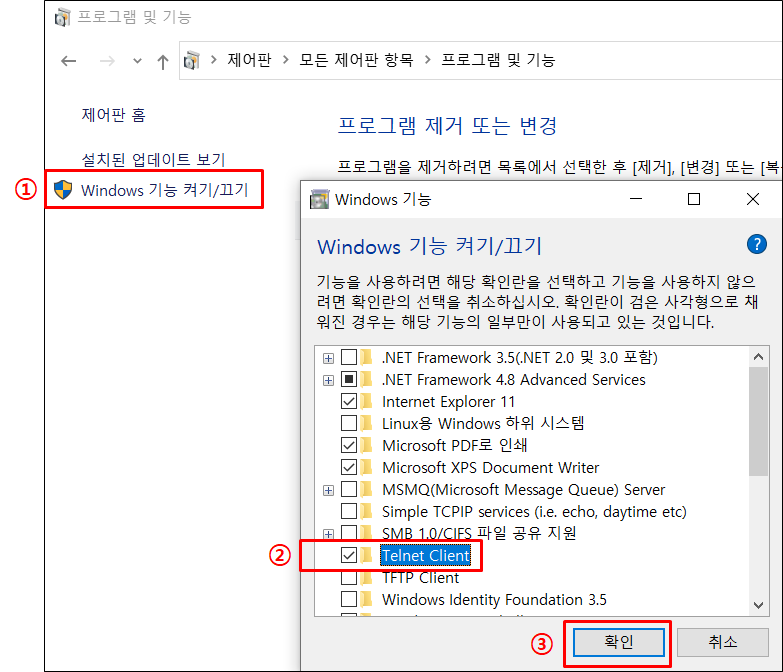
Task: Click the Windows 기능 dialog title icon
Action: [320, 199]
